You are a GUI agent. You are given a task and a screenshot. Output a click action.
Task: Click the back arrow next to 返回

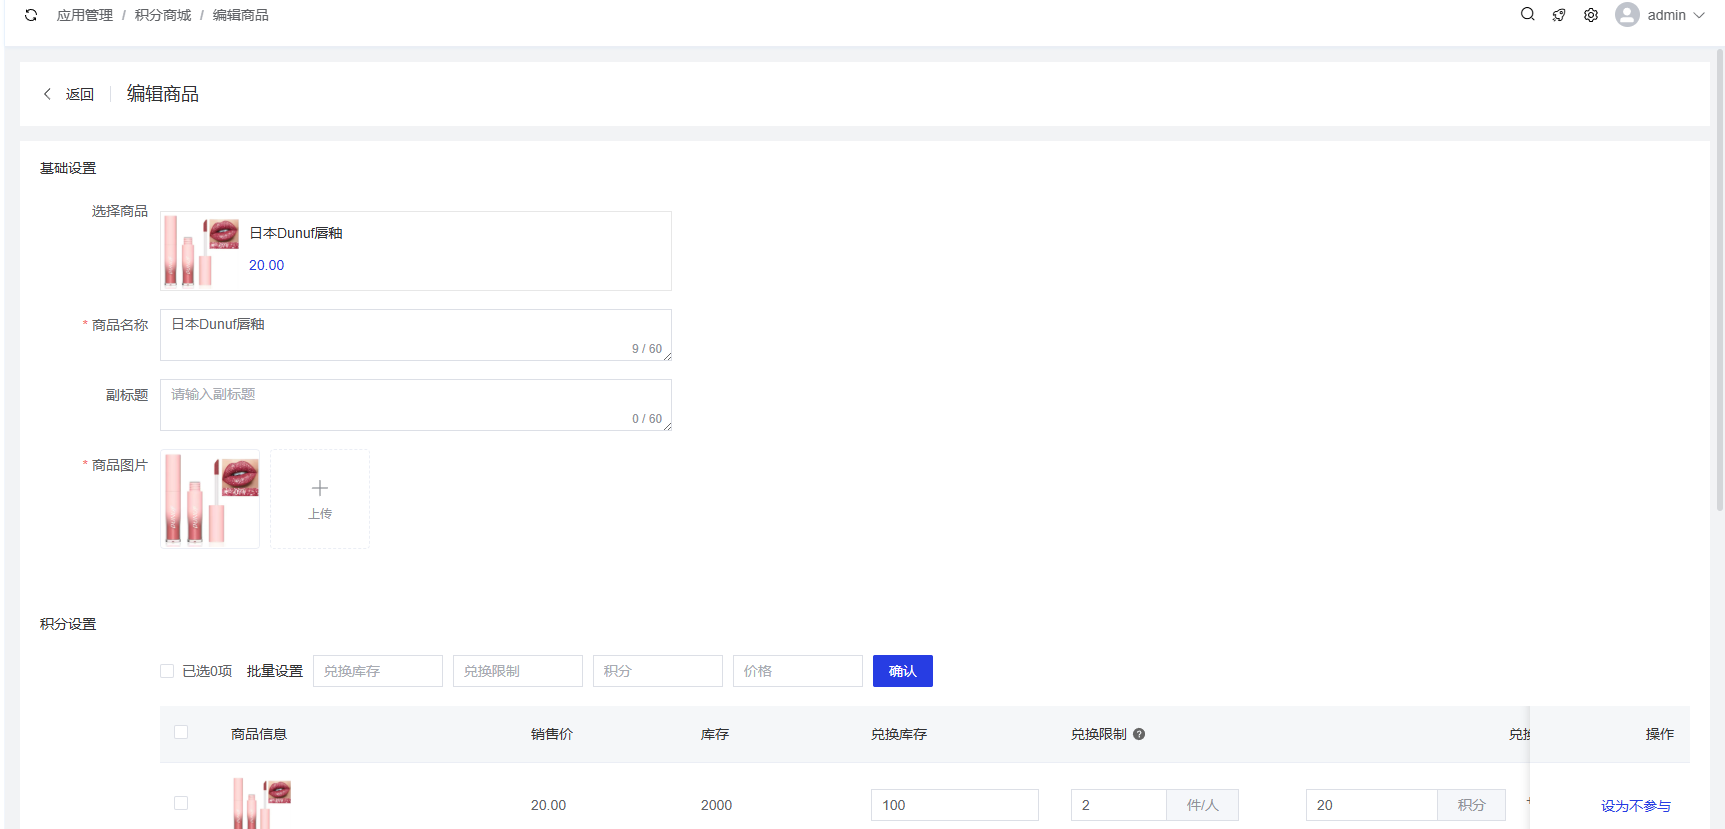[47, 94]
